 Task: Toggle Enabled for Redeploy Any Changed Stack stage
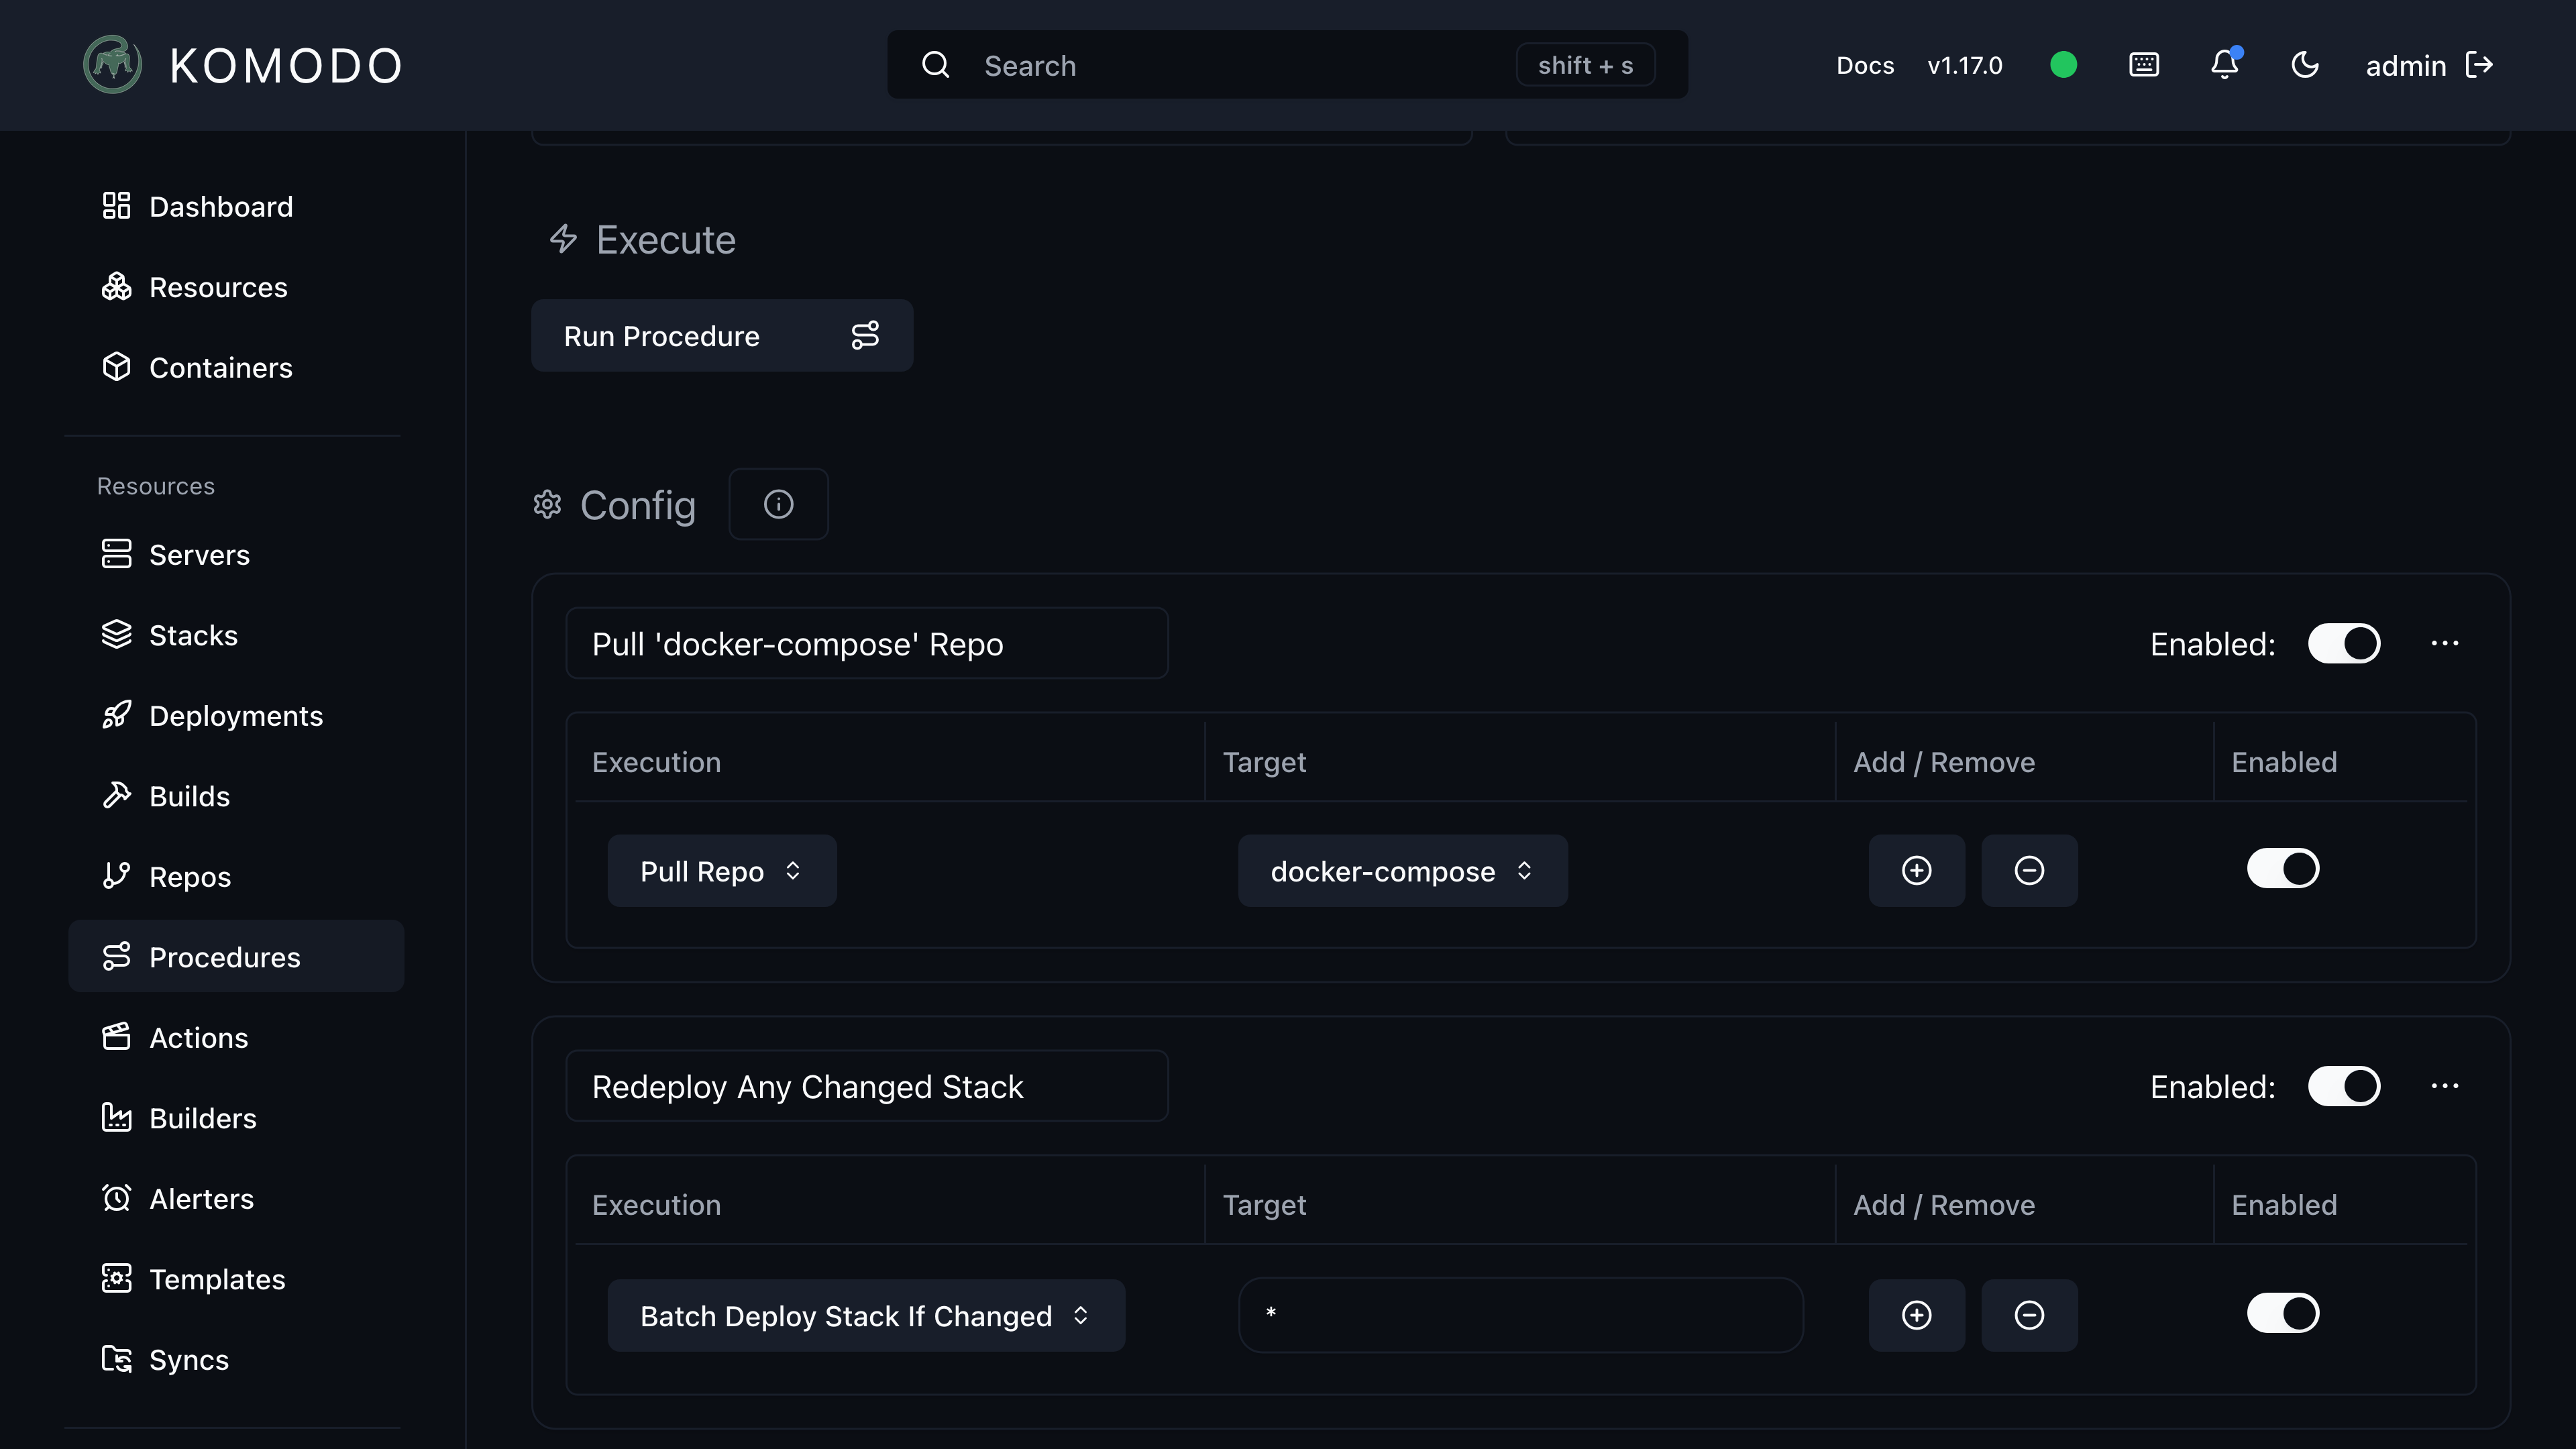point(2344,1086)
